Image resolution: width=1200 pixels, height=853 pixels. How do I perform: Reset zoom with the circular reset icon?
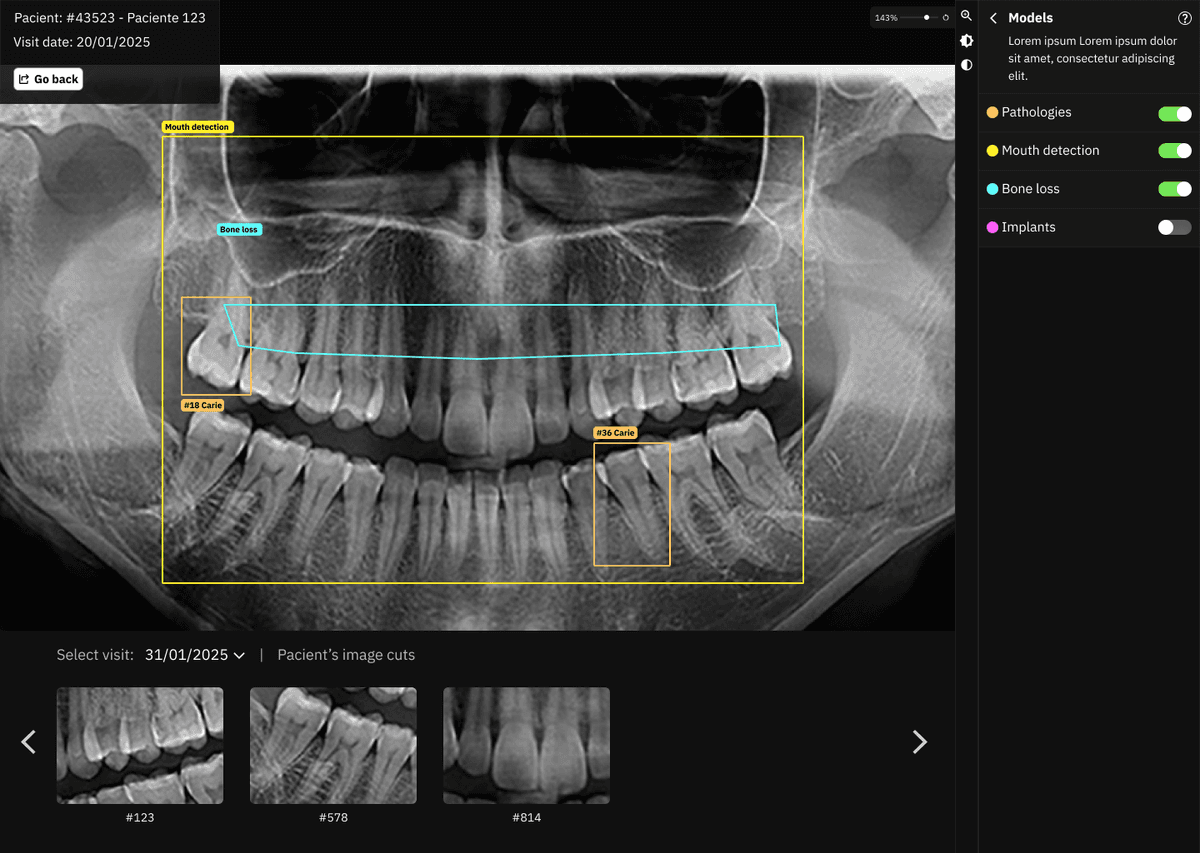tap(945, 18)
